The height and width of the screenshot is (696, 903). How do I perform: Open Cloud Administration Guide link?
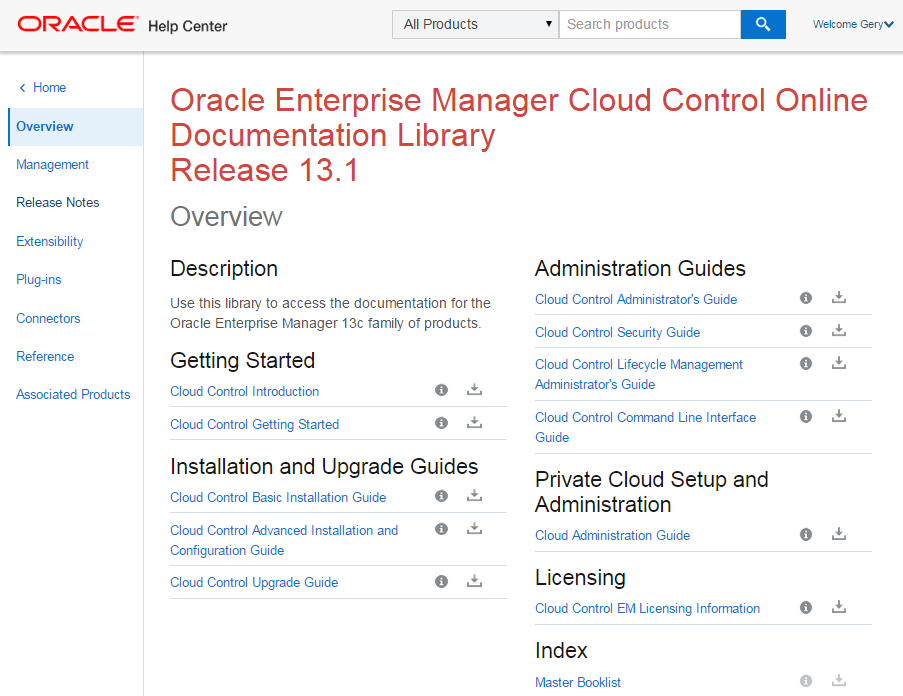click(613, 535)
